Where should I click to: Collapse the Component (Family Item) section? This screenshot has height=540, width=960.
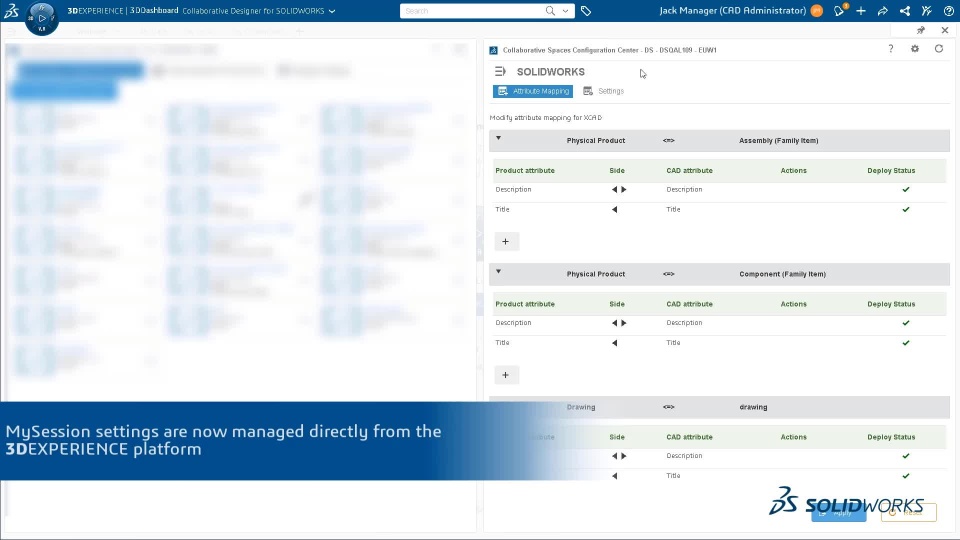point(498,271)
